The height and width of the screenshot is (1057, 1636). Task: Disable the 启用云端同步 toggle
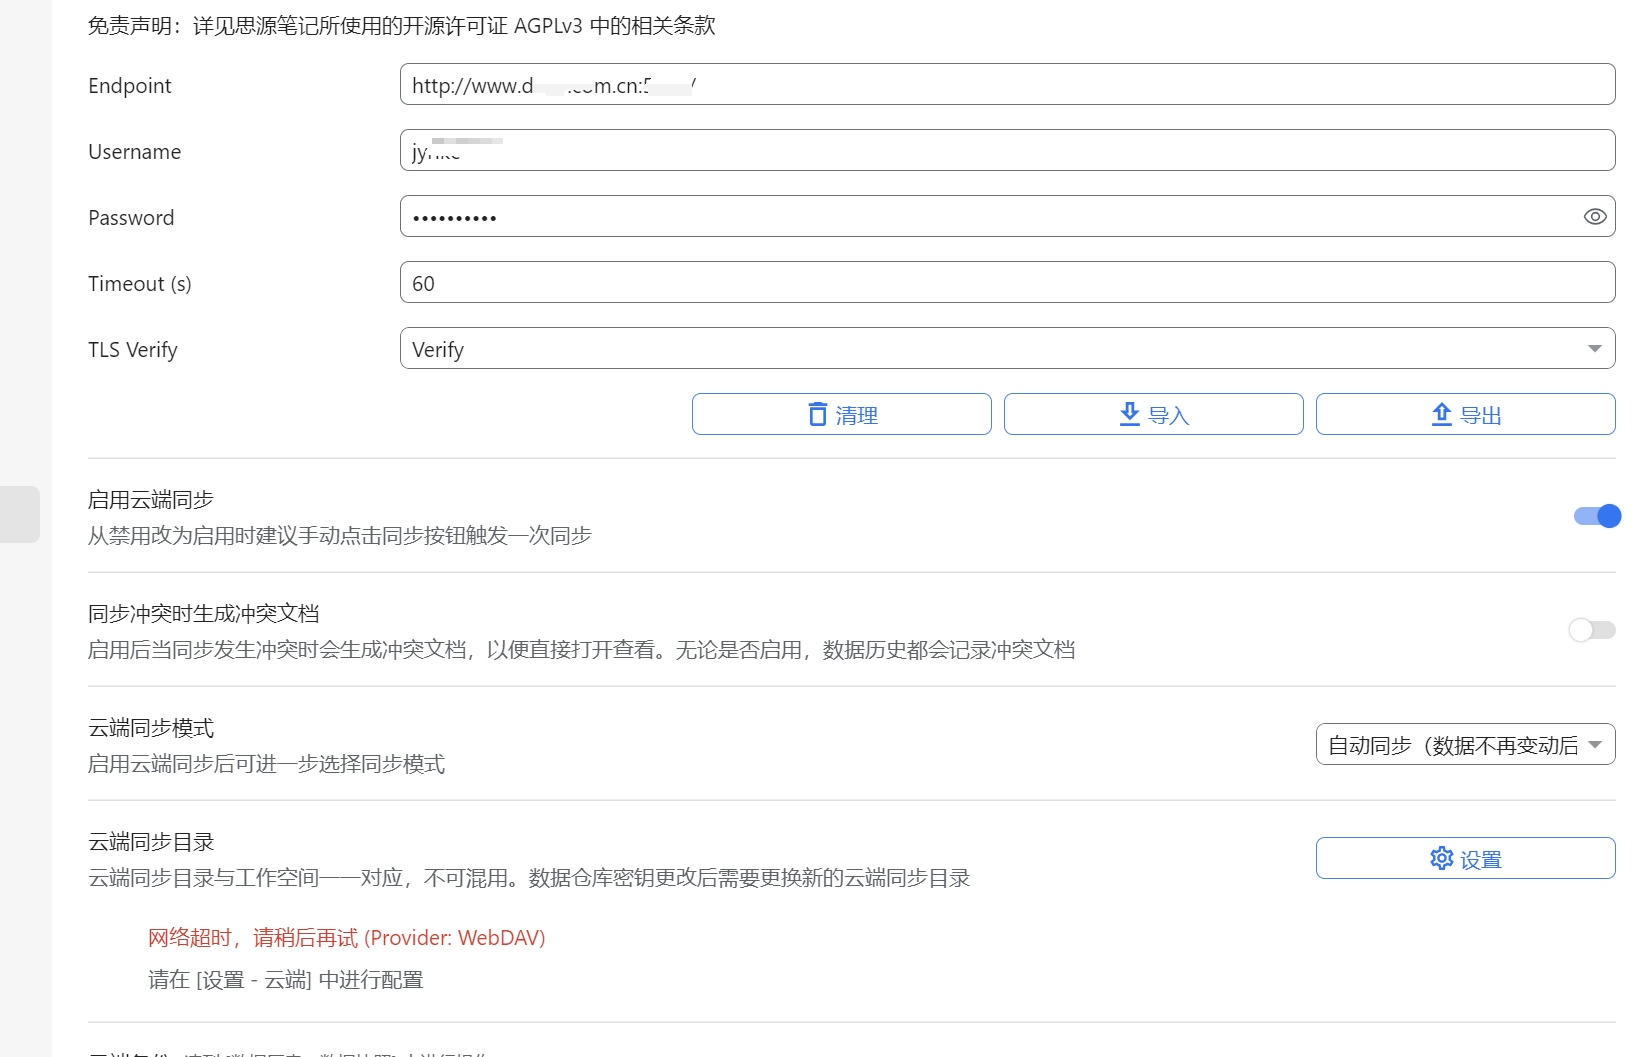(x=1596, y=516)
